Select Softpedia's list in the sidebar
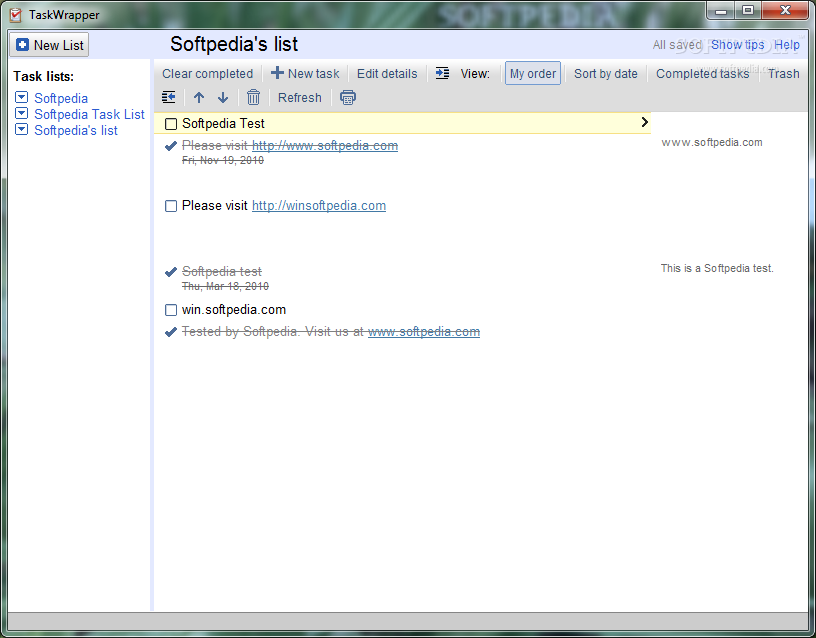816x638 pixels. pyautogui.click(x=76, y=131)
